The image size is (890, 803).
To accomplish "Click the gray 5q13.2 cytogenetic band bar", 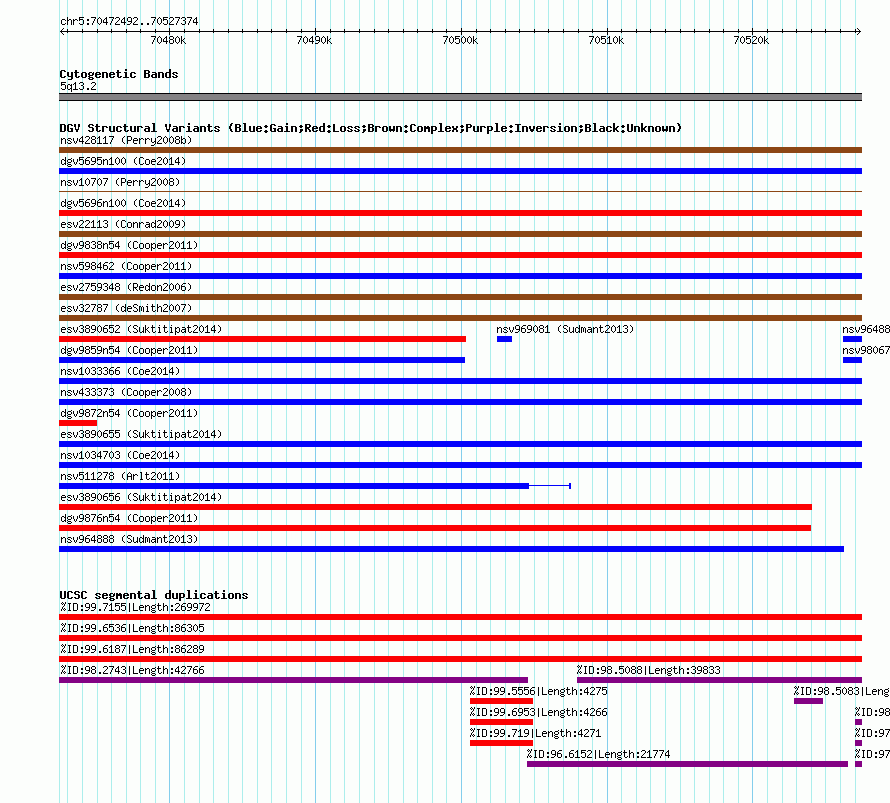I will (460, 97).
